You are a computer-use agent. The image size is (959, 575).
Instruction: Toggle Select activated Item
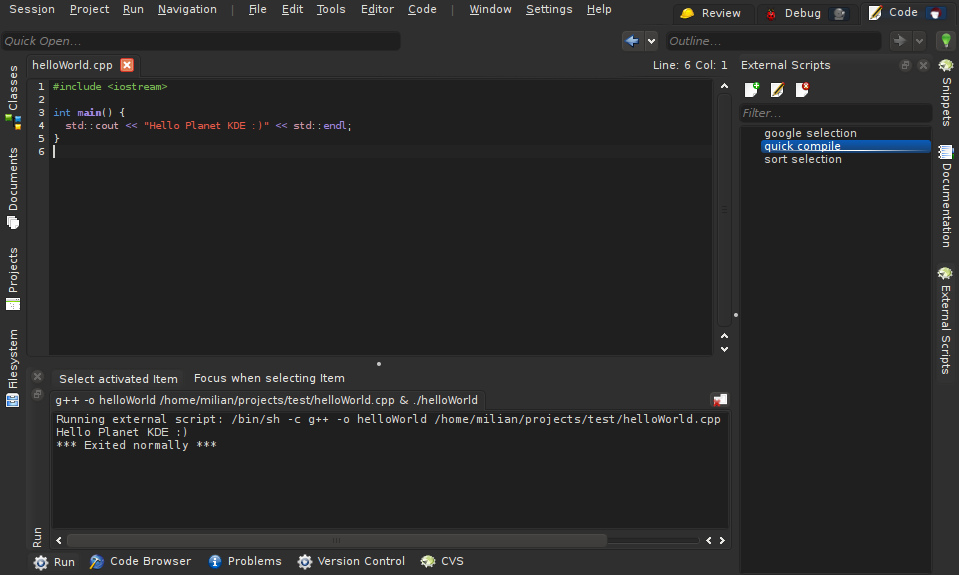tap(118, 379)
